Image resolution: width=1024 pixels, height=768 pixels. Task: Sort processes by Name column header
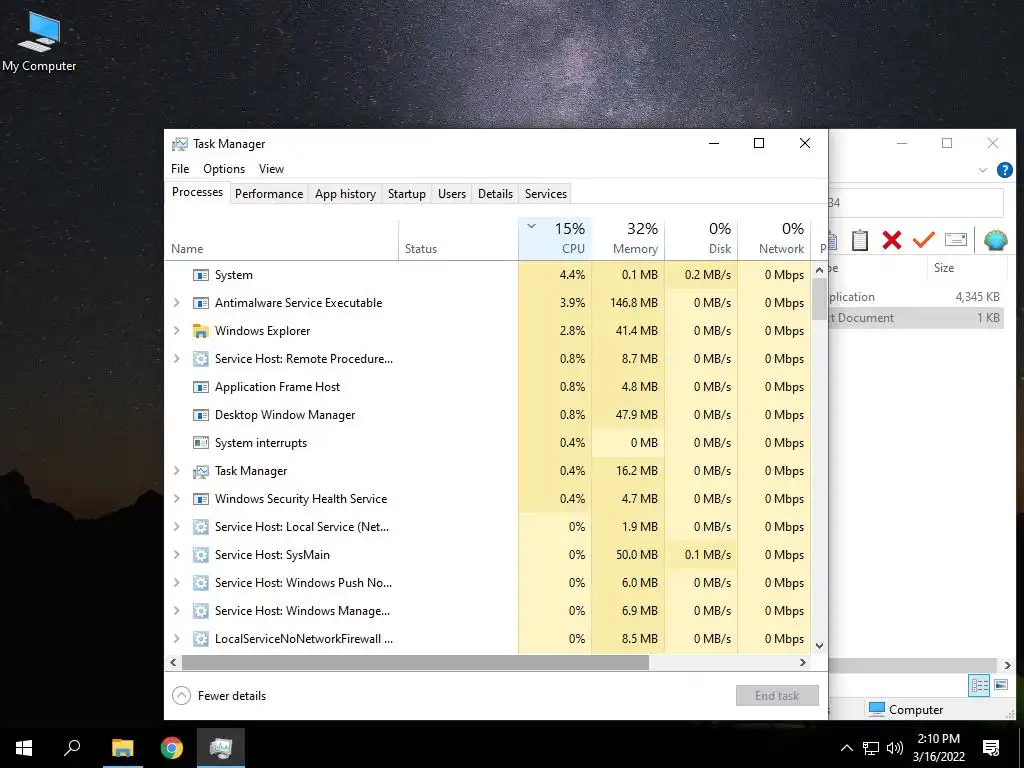281,238
